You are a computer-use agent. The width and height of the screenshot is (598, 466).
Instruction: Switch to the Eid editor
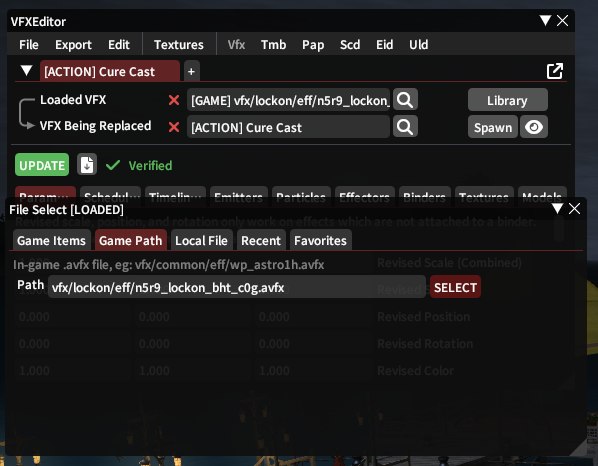click(384, 45)
